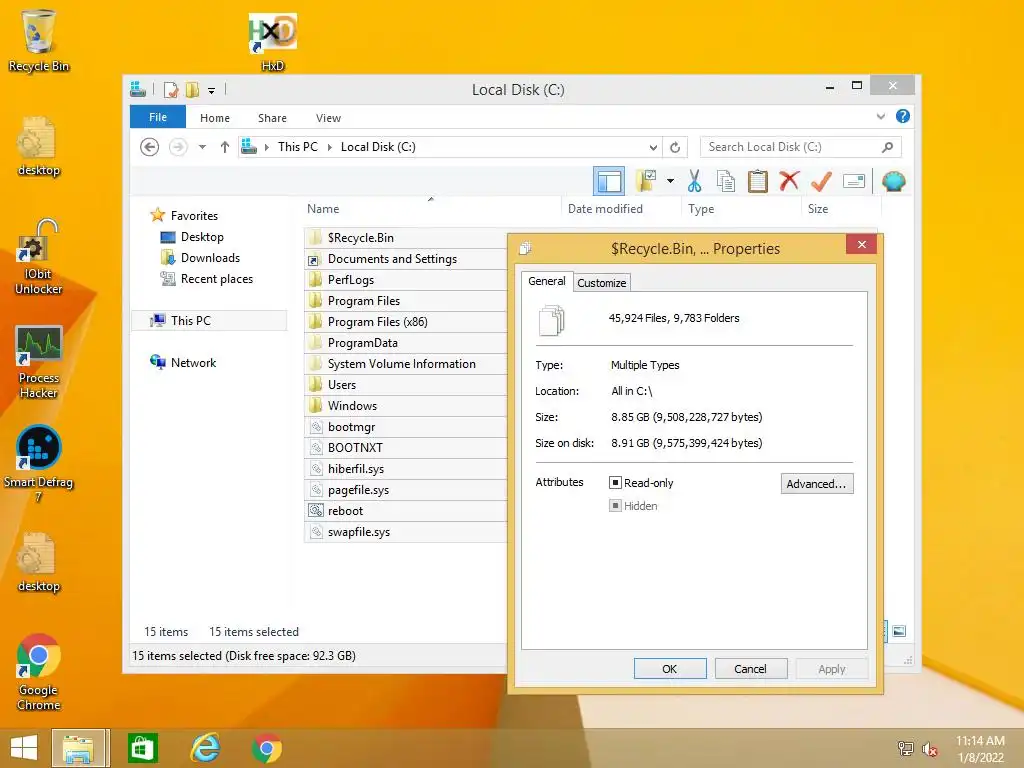Click the New folder quick access icon
Image resolution: width=1024 pixels, height=768 pixels.
tap(193, 89)
